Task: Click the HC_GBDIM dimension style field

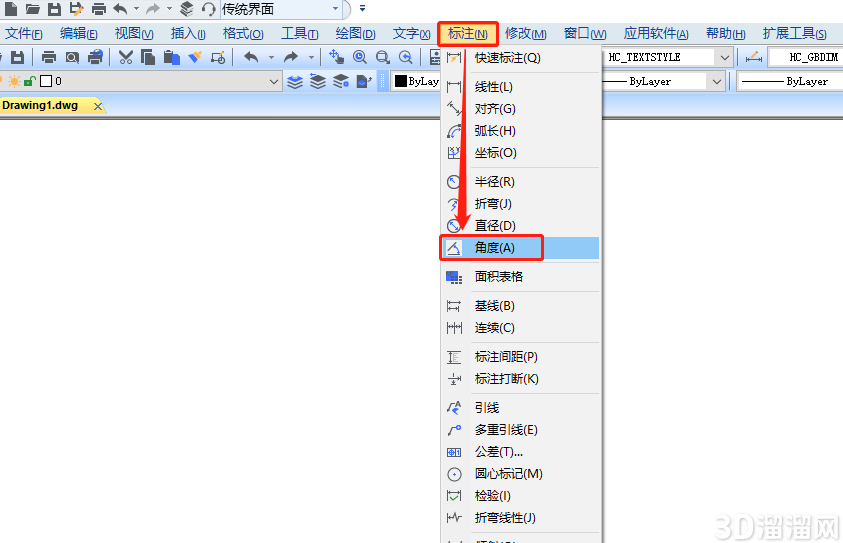Action: 806,57
